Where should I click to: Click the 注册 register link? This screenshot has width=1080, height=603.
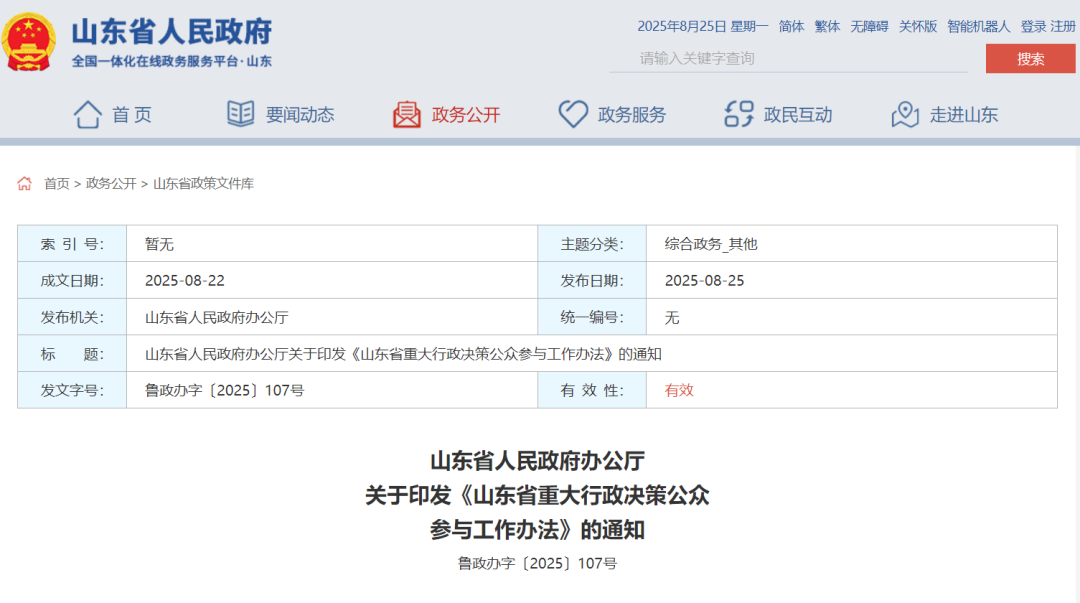(1063, 26)
